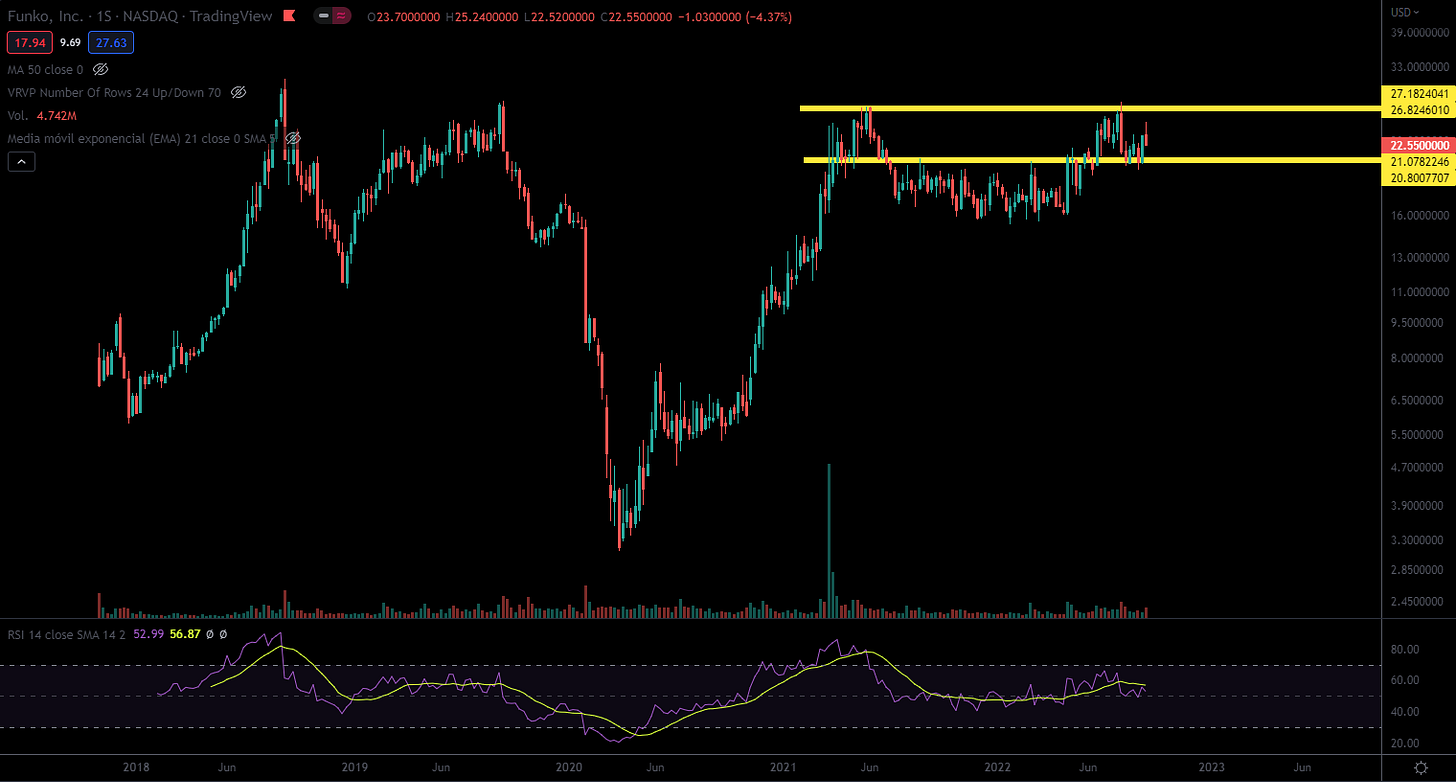Click the 2020 label on time axis
Image resolution: width=1456 pixels, height=782 pixels.
568,767
